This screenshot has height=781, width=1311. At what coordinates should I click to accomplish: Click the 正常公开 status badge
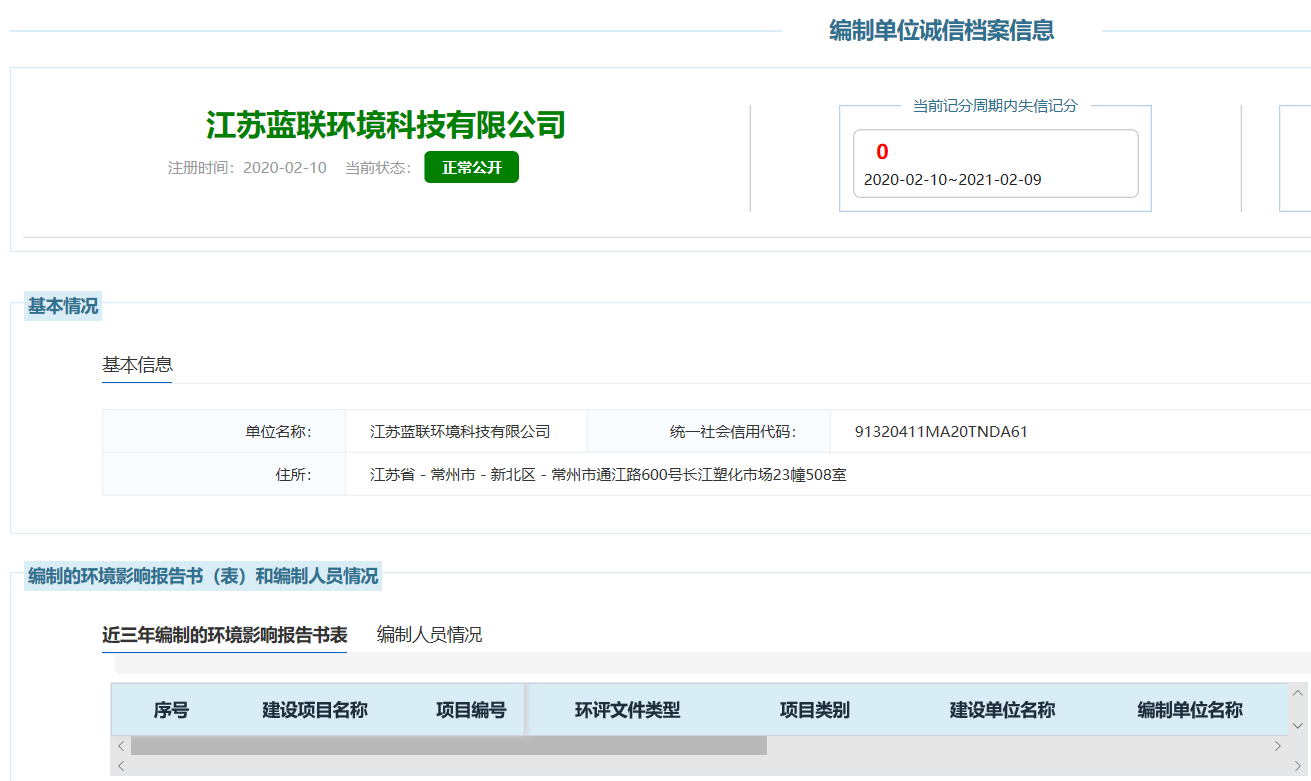pyautogui.click(x=471, y=167)
